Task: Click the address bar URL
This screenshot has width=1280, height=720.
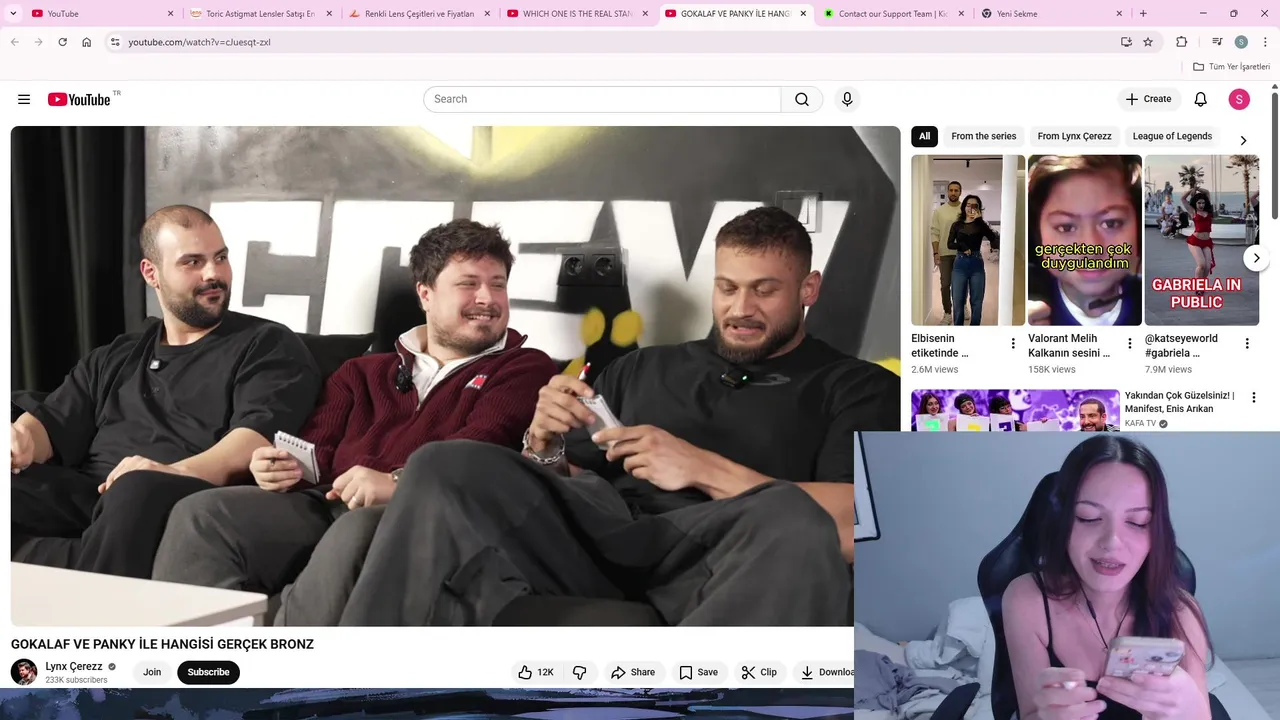Action: (x=199, y=42)
